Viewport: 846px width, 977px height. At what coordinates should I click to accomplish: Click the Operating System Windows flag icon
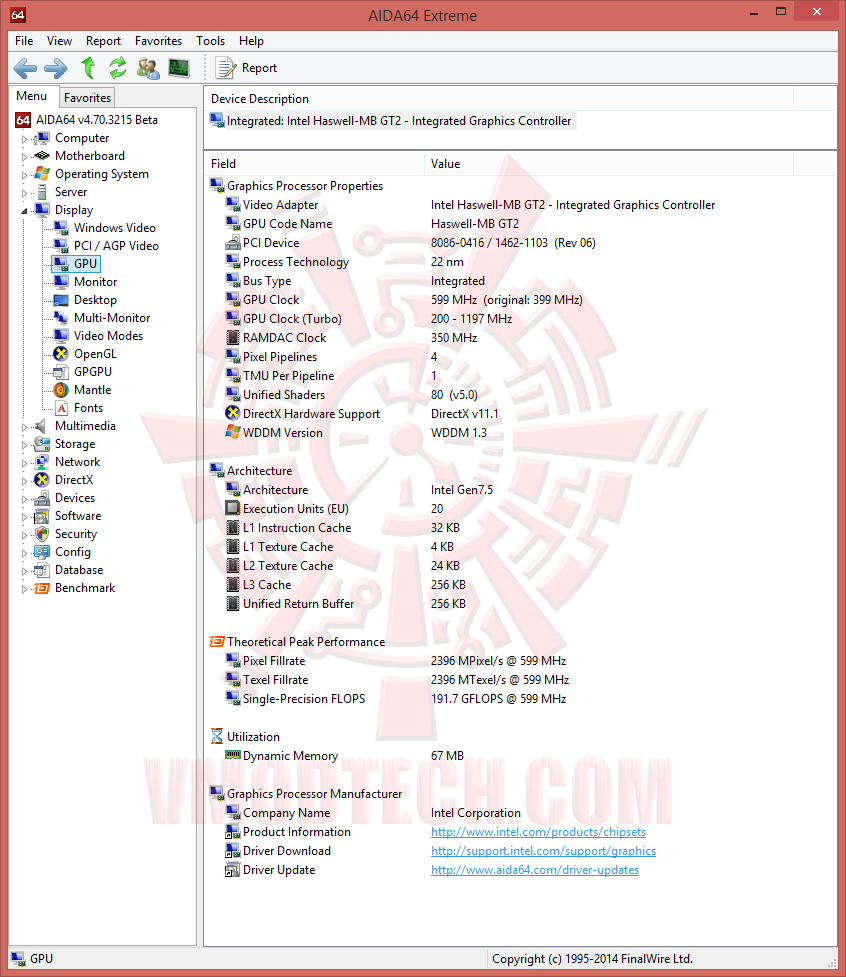pos(42,174)
